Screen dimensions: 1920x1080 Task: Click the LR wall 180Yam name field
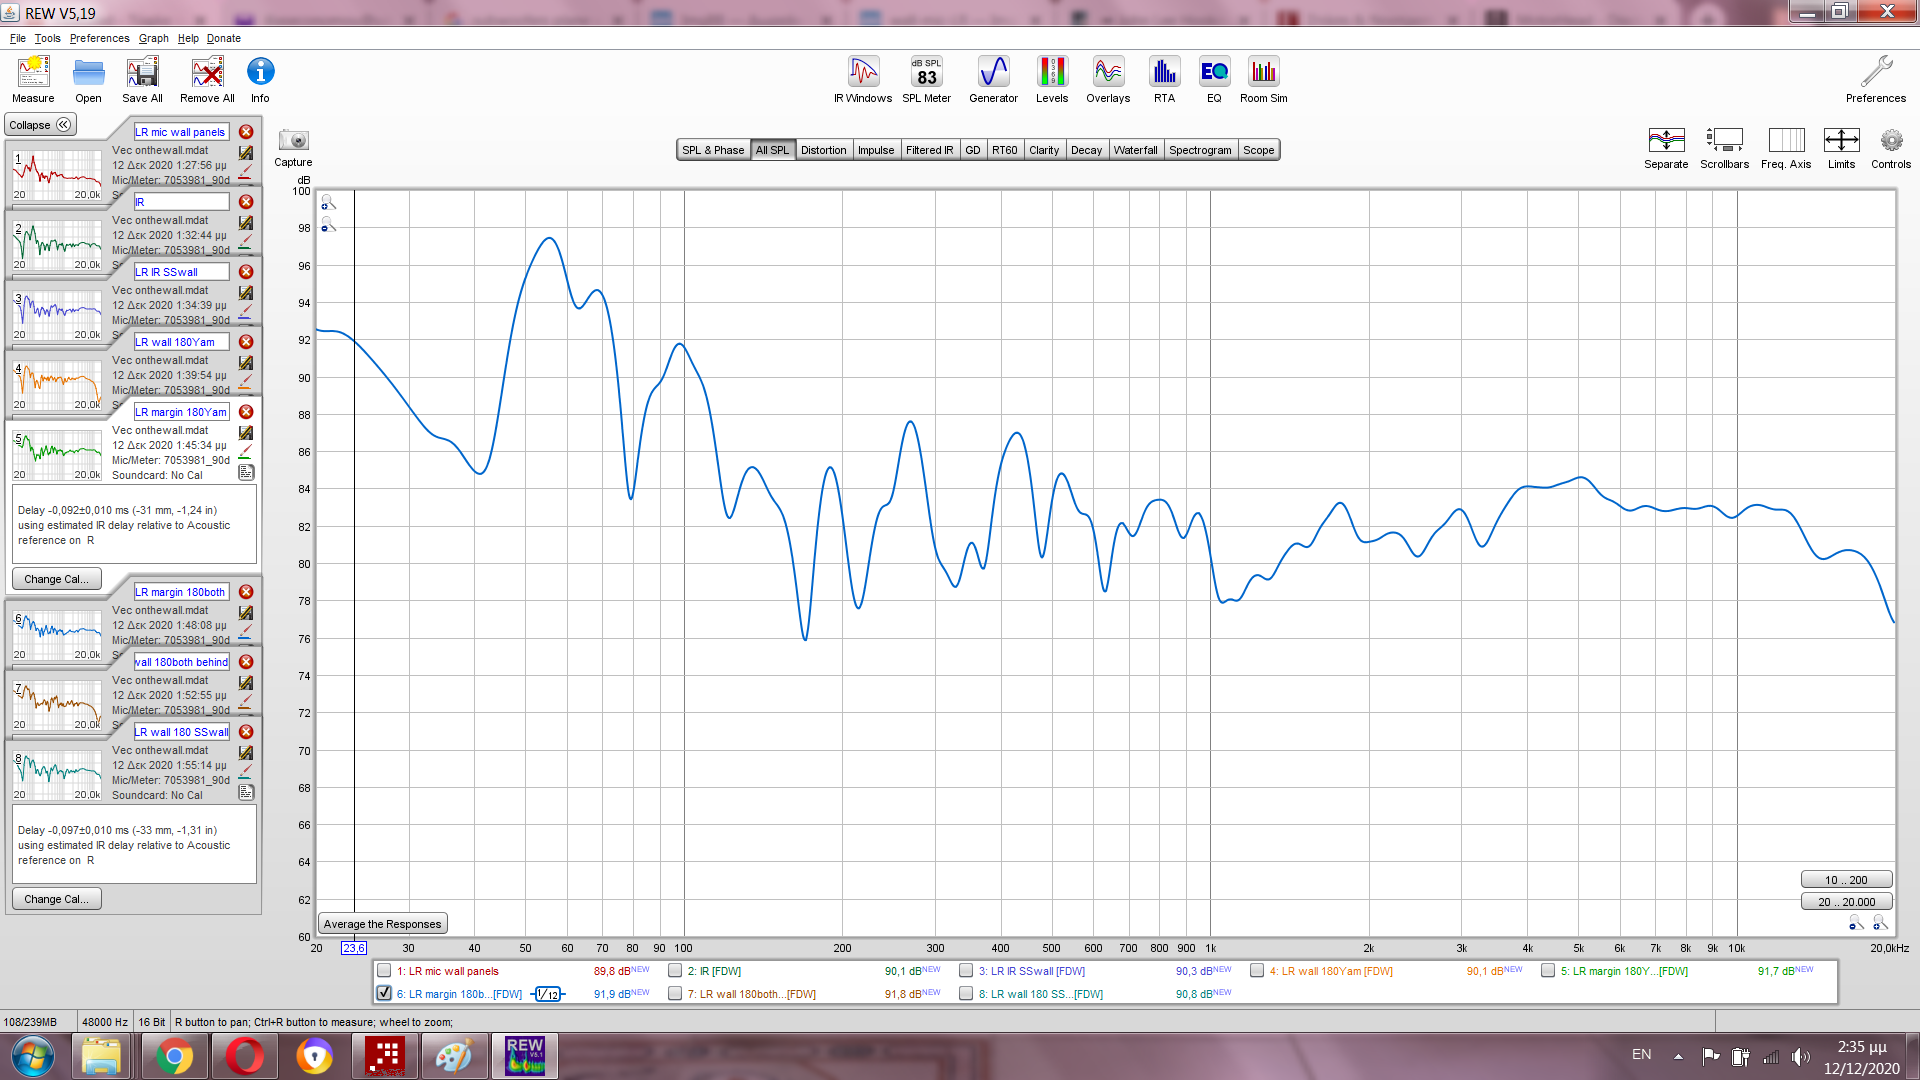181,342
